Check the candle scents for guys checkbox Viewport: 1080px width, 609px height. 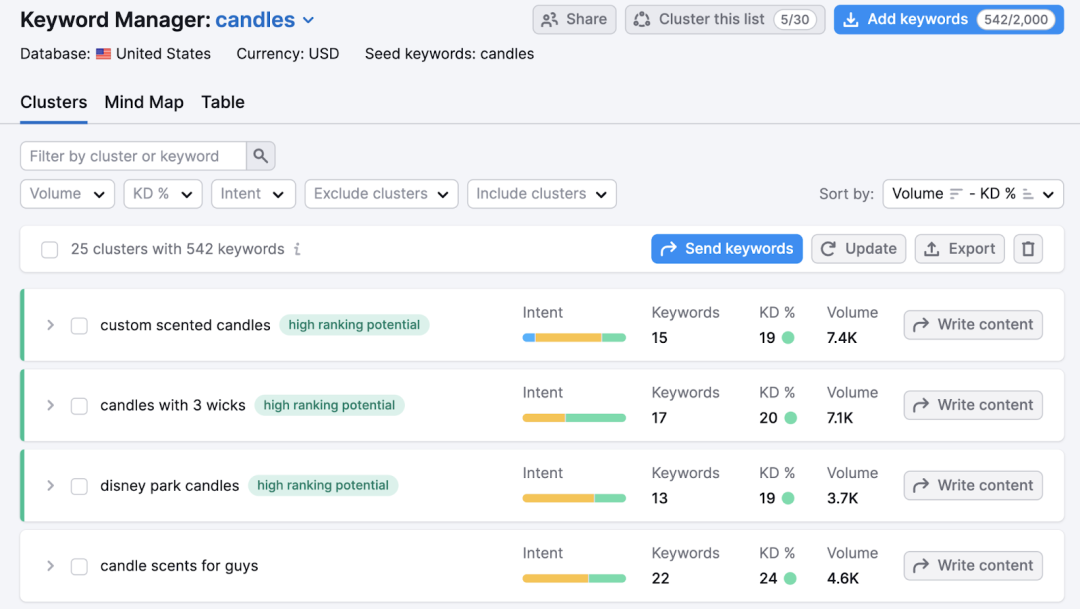(79, 566)
